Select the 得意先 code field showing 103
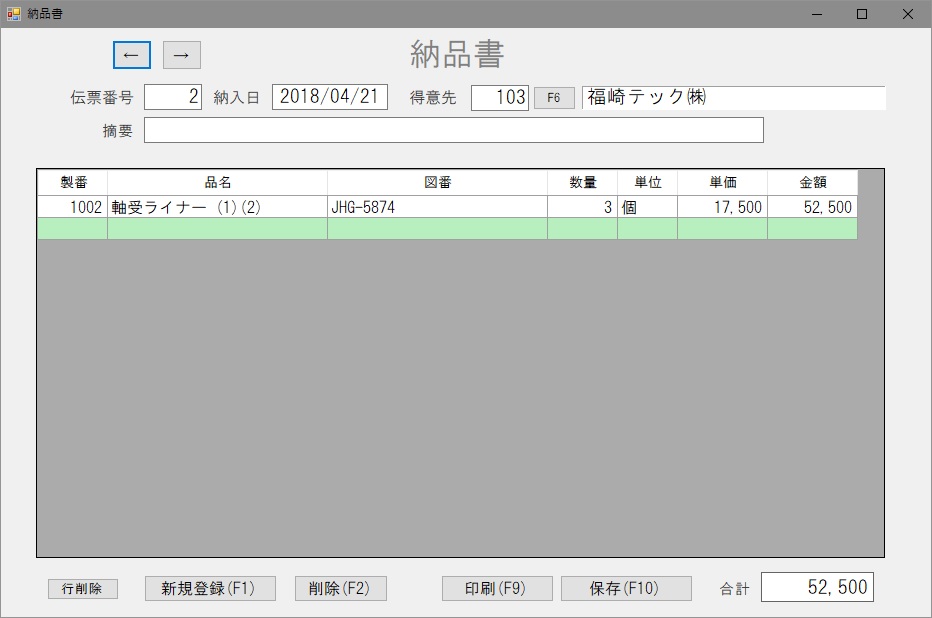Image resolution: width=932 pixels, height=618 pixels. [x=499, y=97]
